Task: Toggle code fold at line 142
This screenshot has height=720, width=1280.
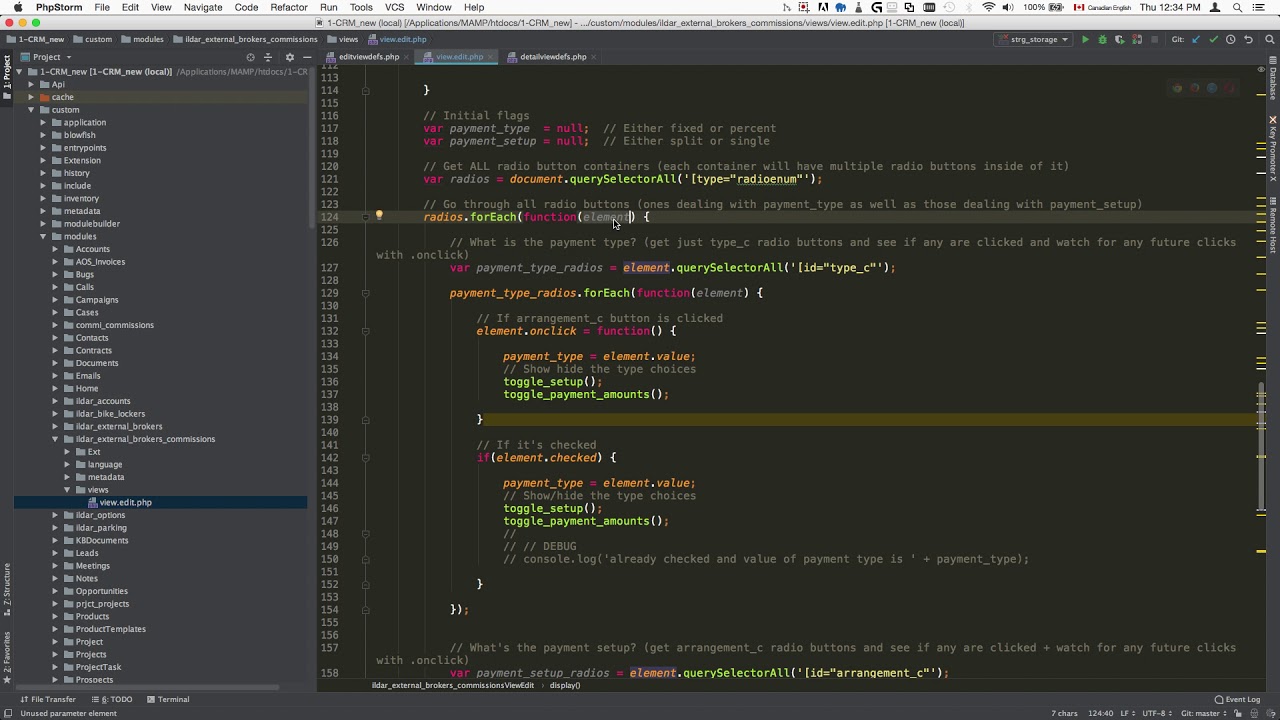Action: (365, 458)
